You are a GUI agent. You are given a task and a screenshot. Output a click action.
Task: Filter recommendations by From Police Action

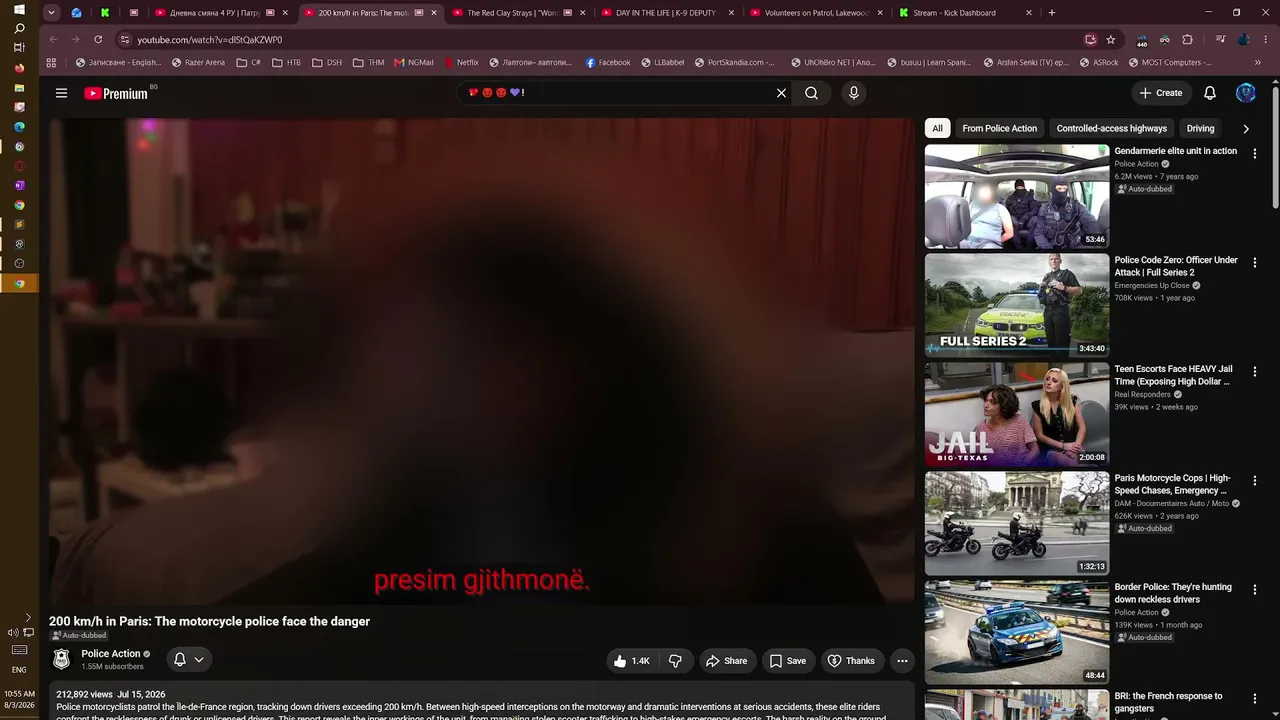[x=999, y=128]
